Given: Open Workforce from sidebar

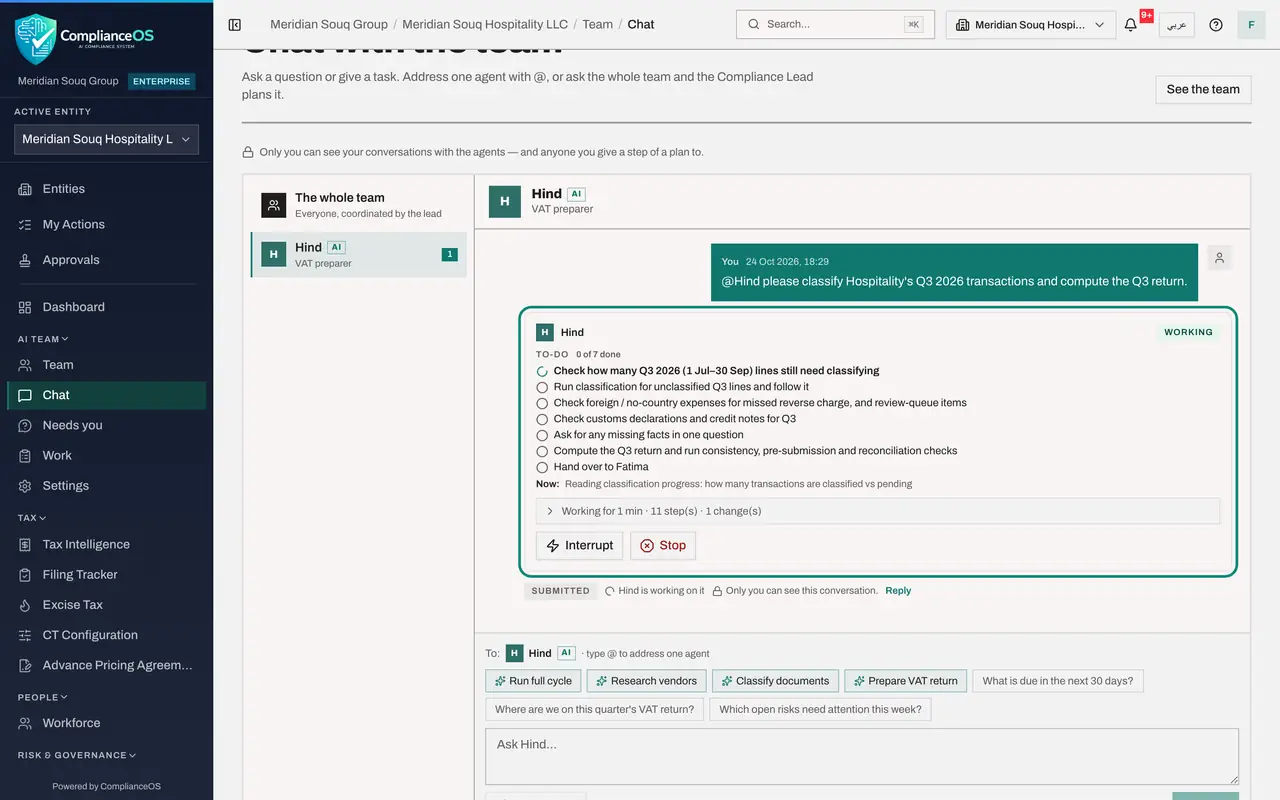Looking at the screenshot, I should pos(106,723).
